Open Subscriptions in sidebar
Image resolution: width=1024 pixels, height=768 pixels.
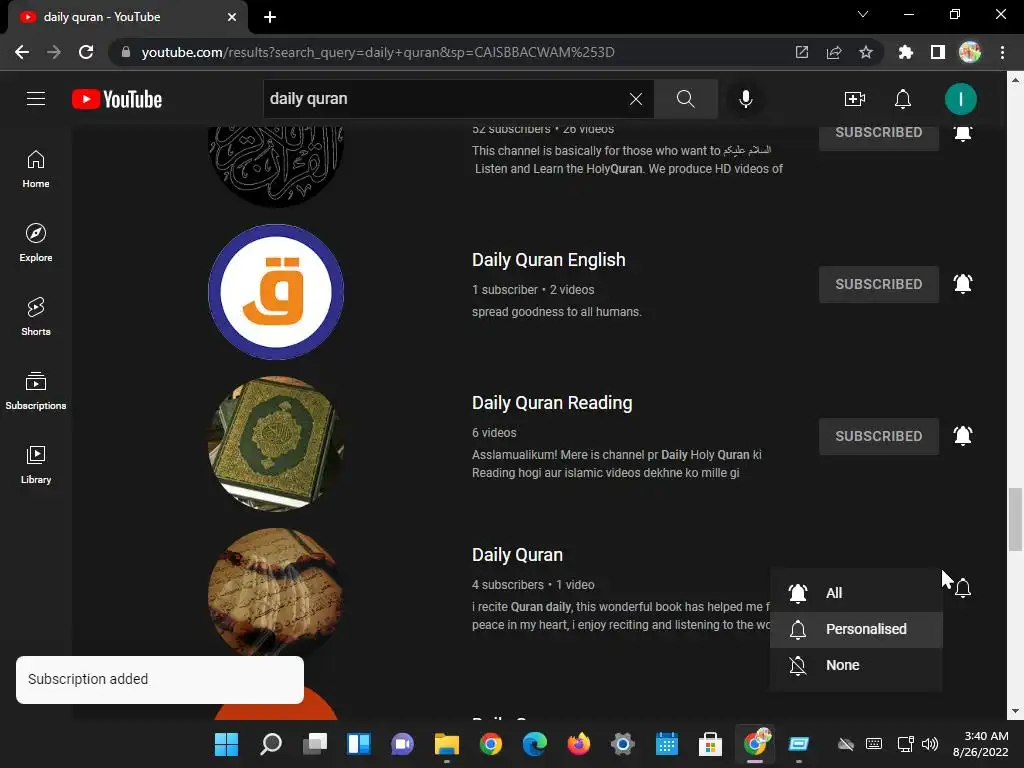[36, 391]
